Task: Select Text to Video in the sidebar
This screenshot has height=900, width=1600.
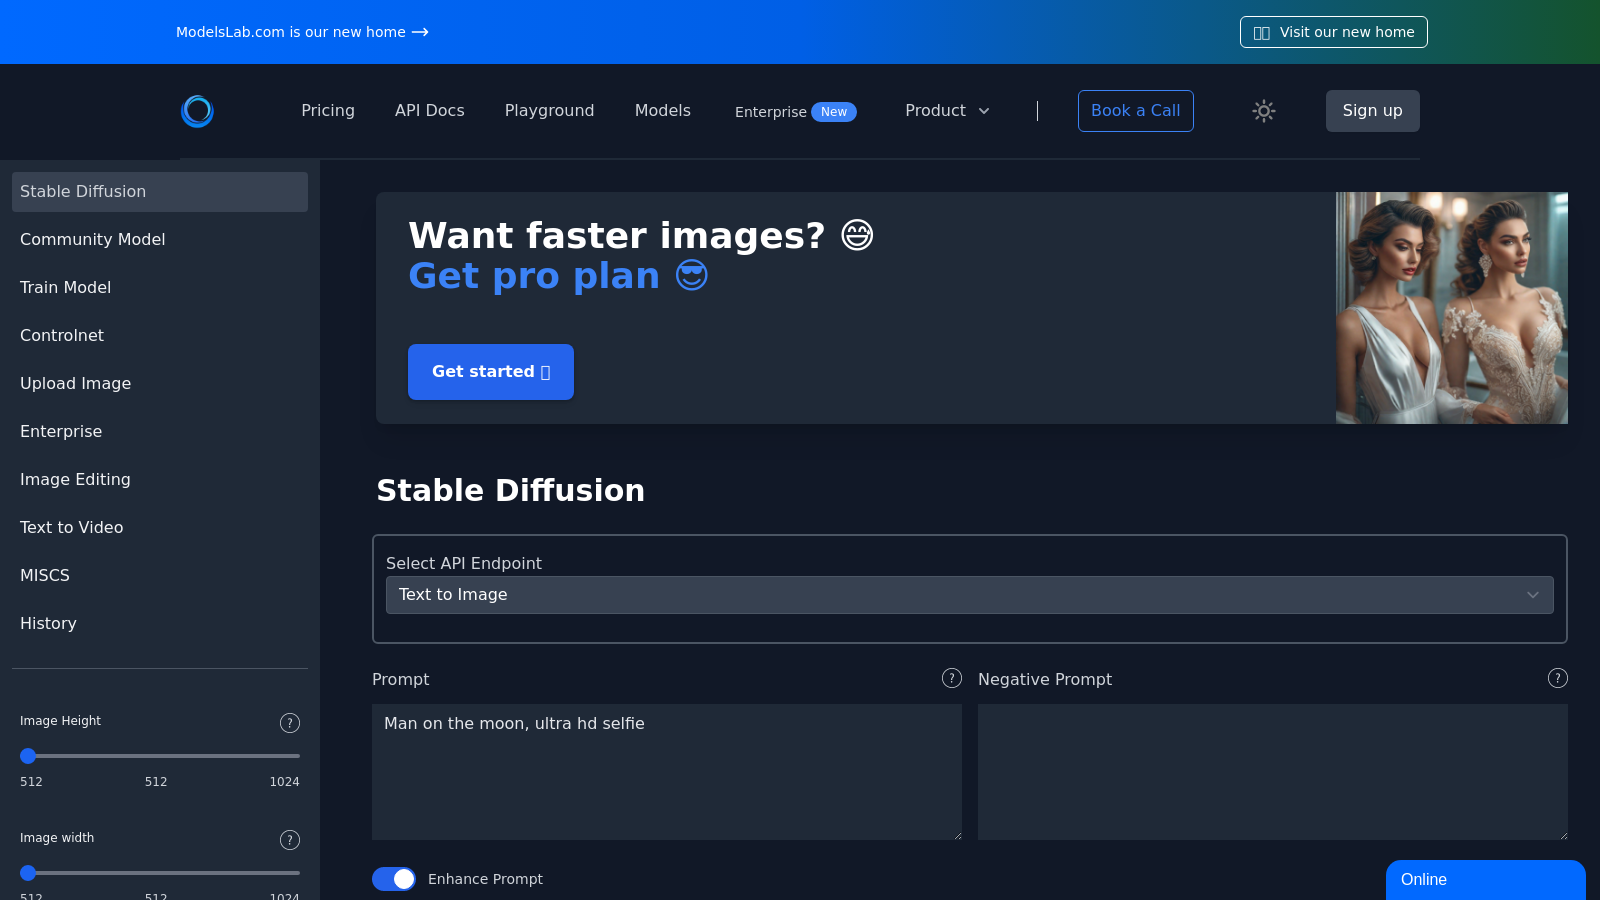Action: click(x=71, y=527)
